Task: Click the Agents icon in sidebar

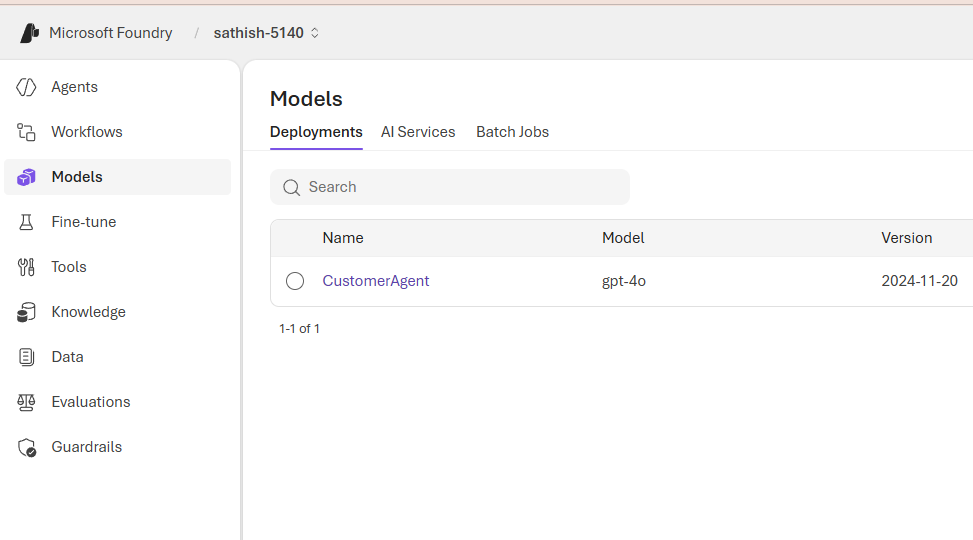Action: click(27, 87)
